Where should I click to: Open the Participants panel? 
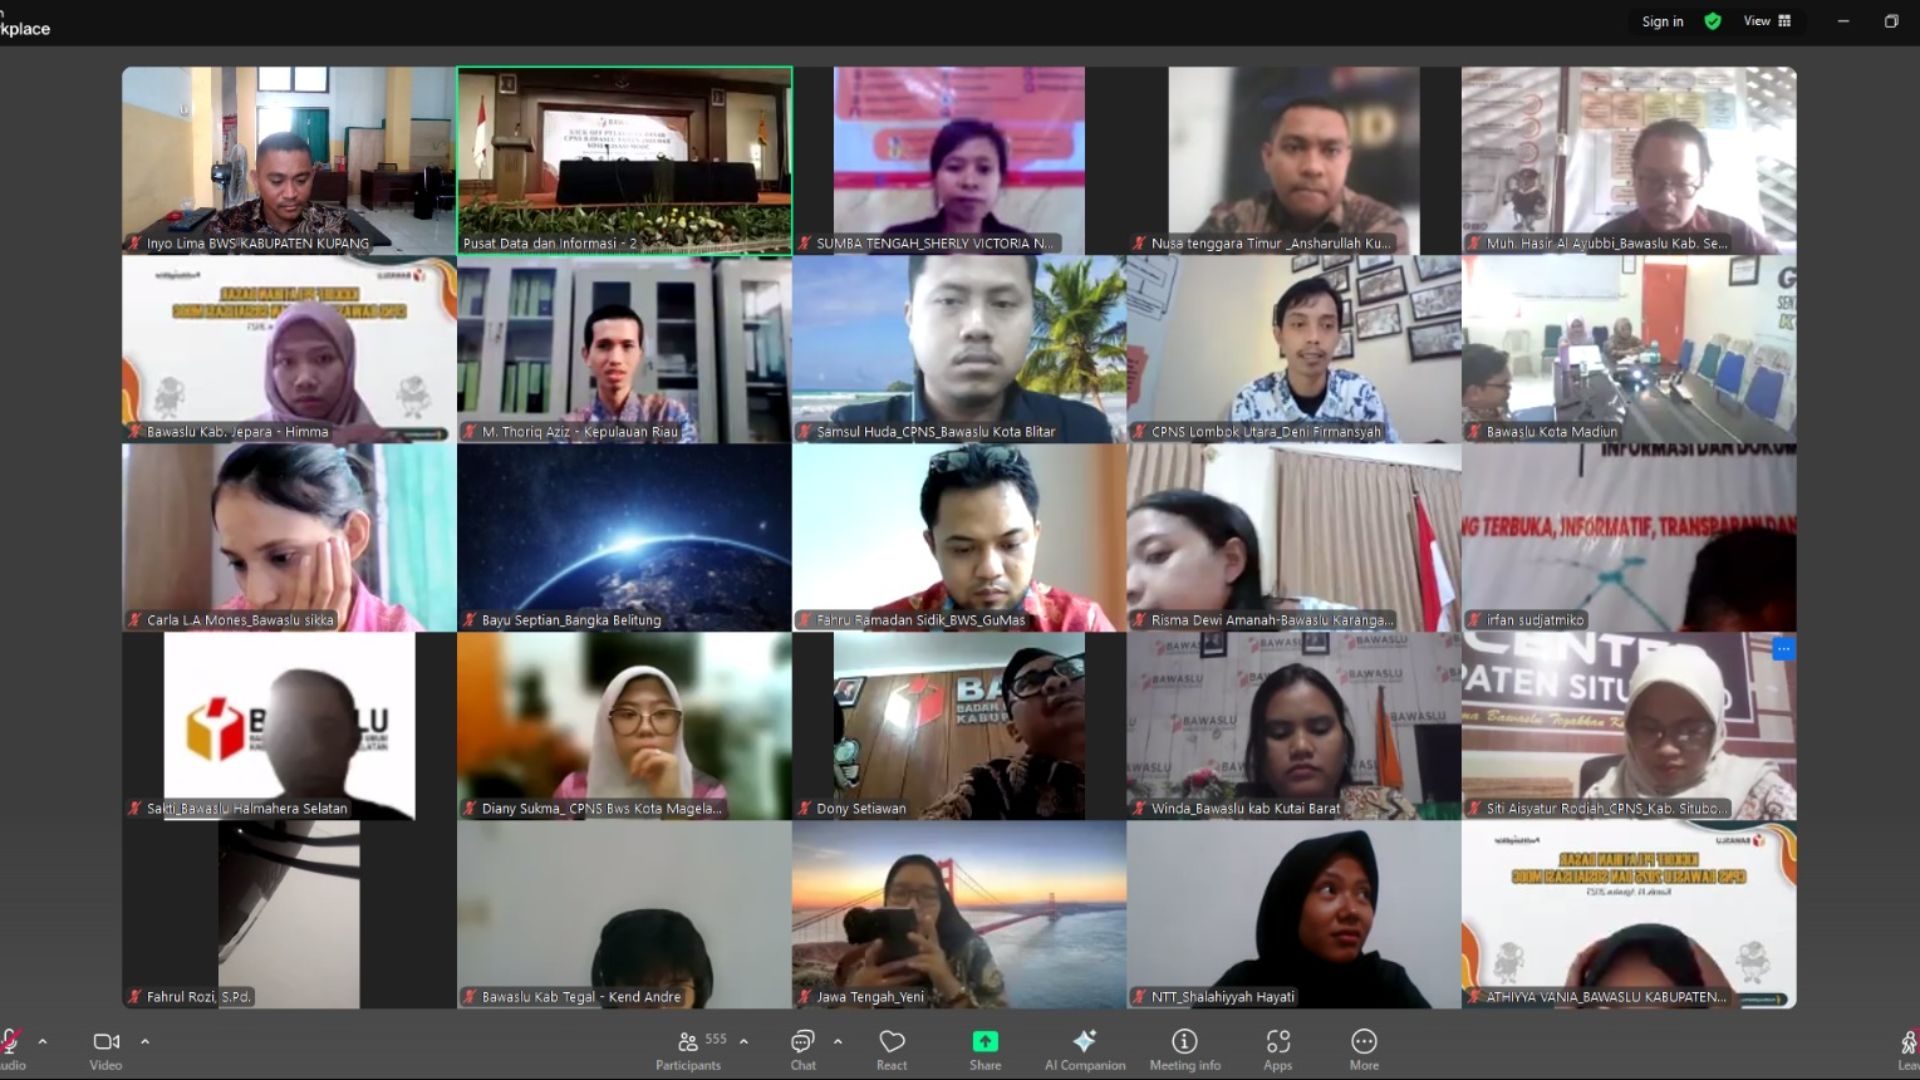(x=689, y=1050)
